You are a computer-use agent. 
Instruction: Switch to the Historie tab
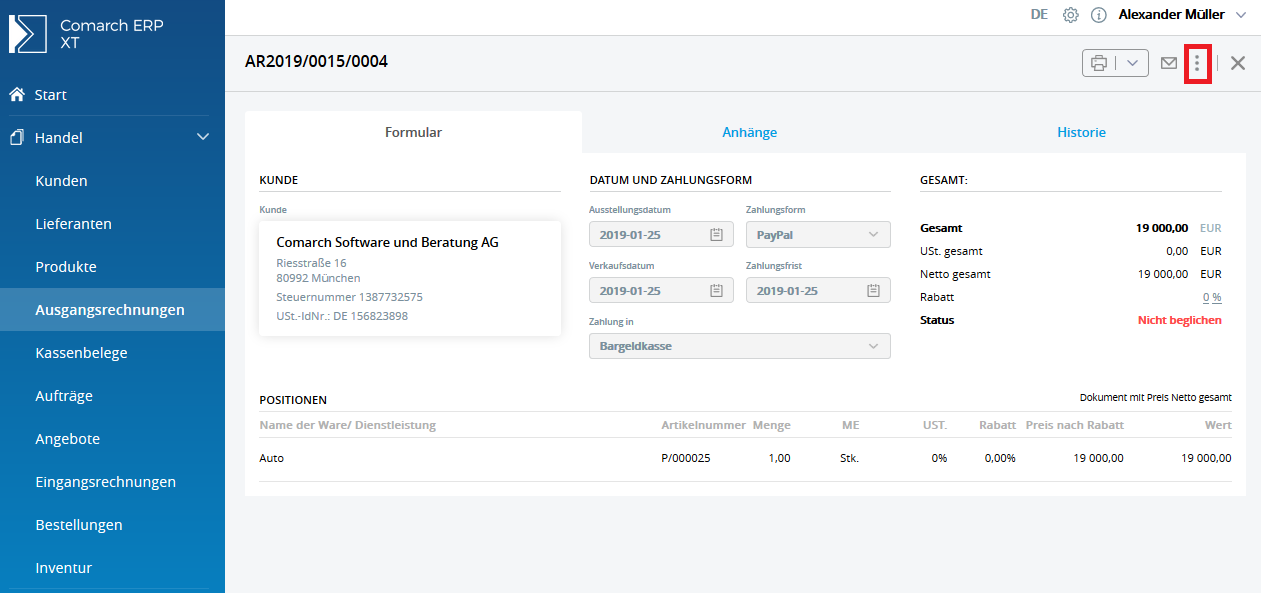1082,132
